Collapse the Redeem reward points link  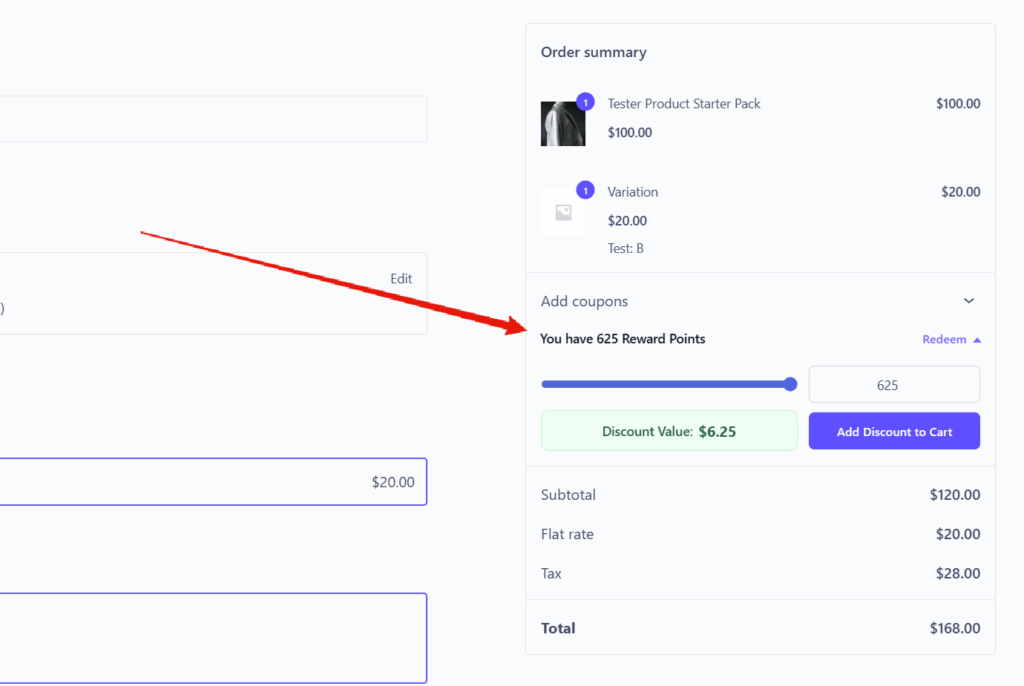pos(944,340)
